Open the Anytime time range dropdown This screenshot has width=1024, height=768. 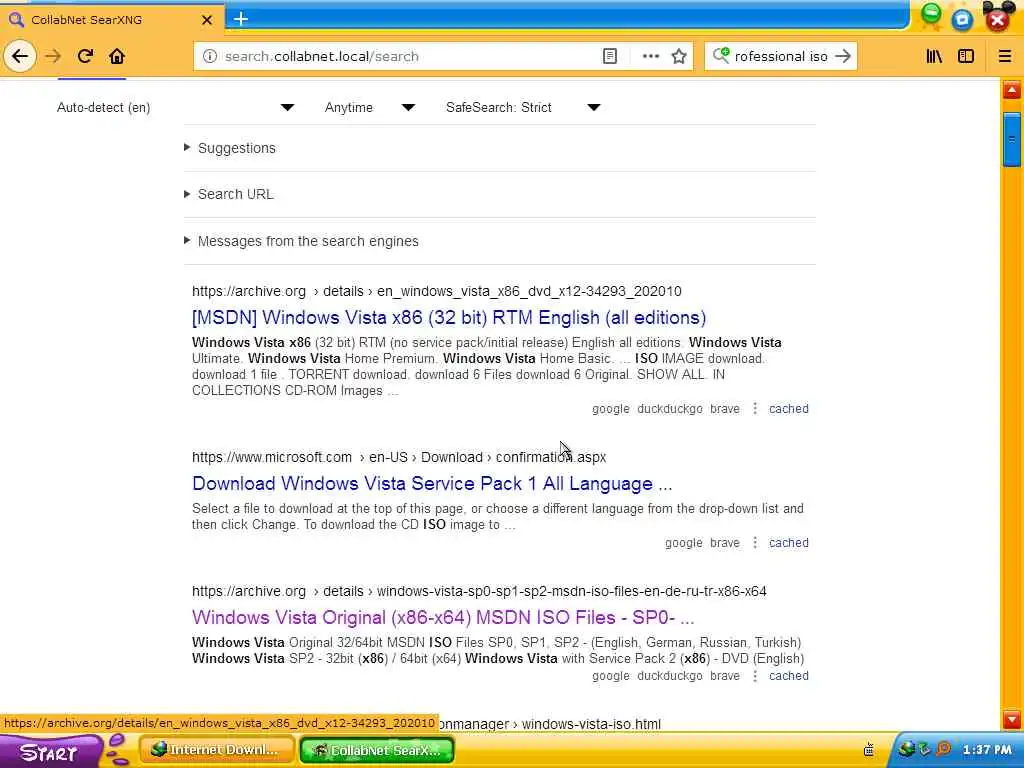[x=370, y=107]
